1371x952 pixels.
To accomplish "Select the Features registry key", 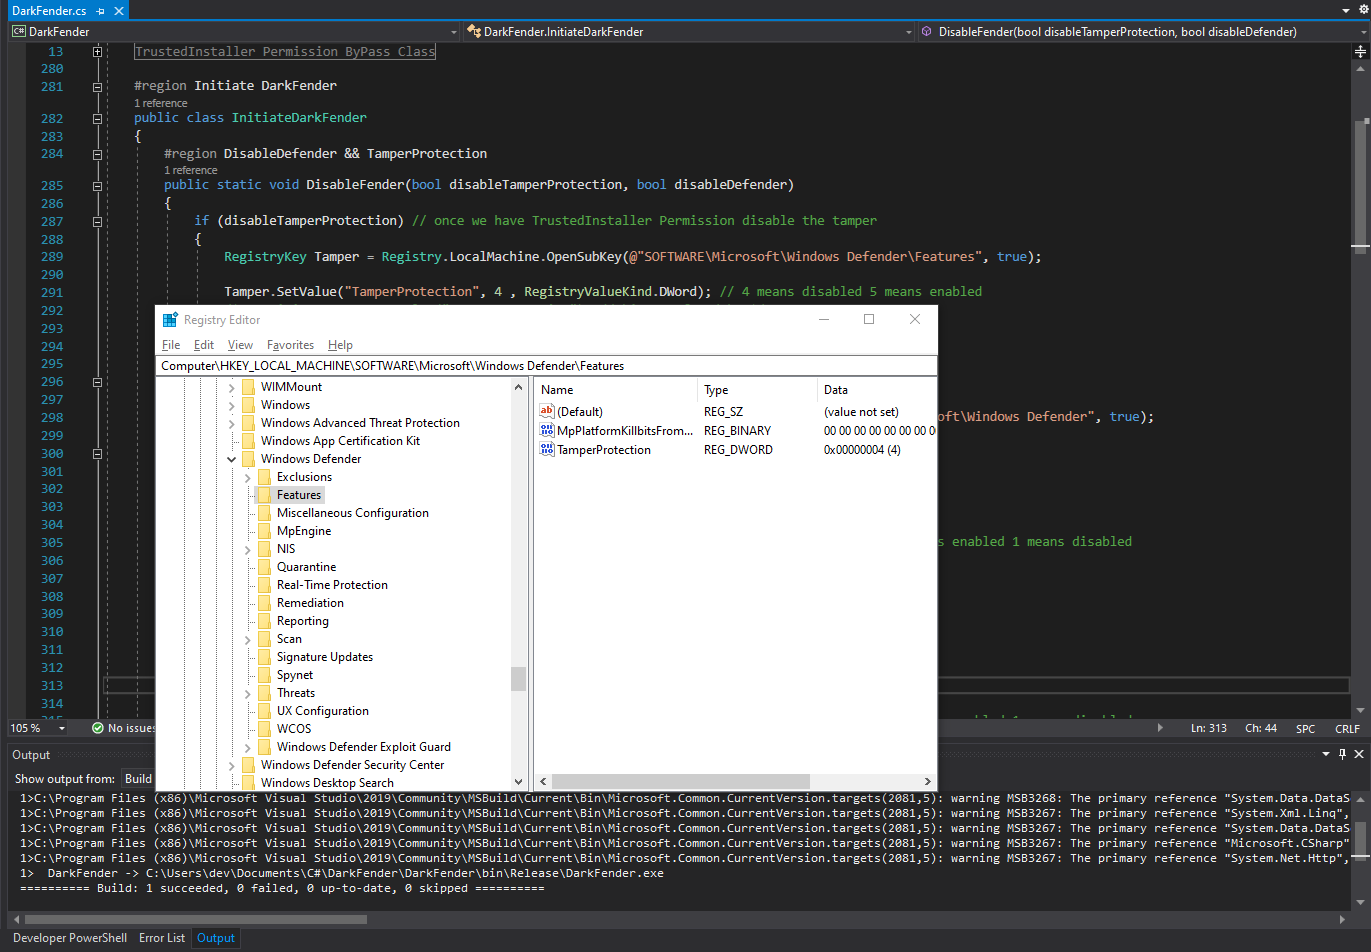I will pyautogui.click(x=299, y=495).
